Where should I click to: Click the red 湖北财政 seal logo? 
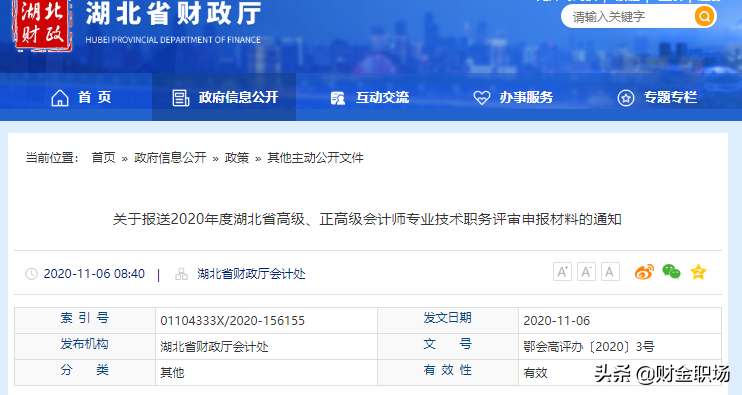(x=44, y=25)
